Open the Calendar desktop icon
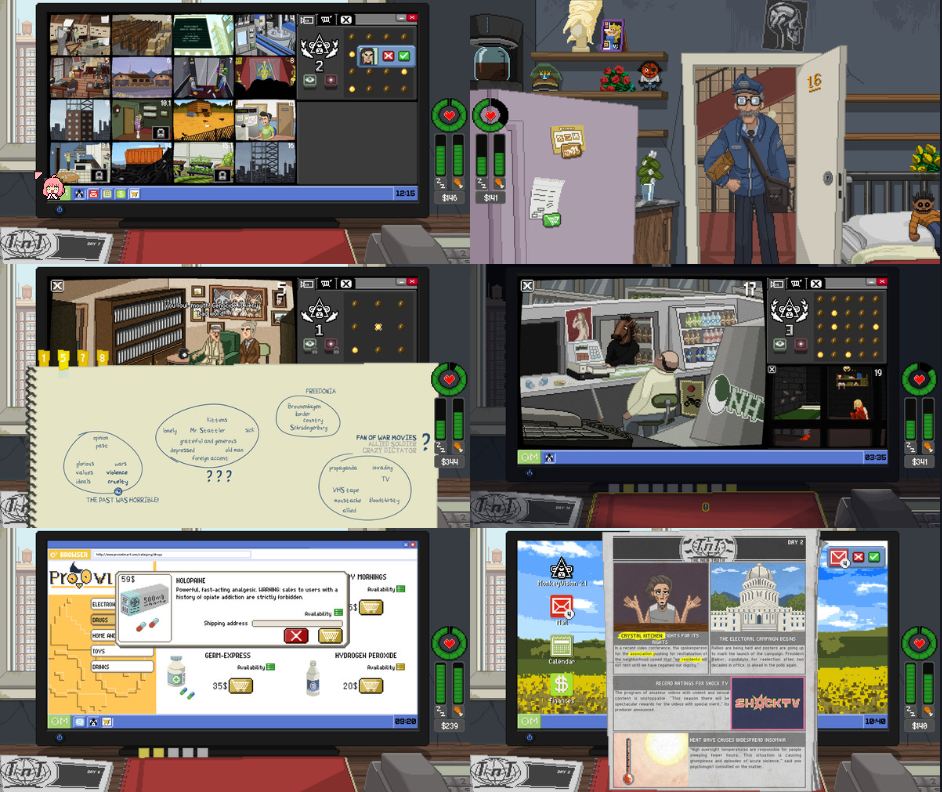The image size is (942, 792). [561, 649]
